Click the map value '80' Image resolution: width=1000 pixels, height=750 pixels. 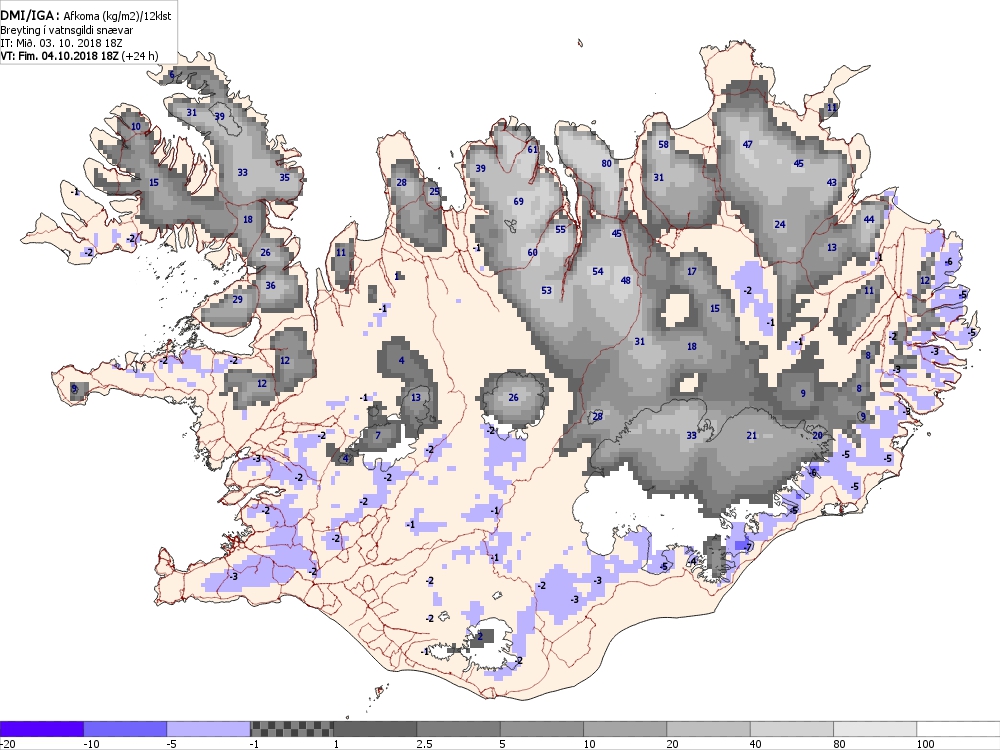point(607,163)
